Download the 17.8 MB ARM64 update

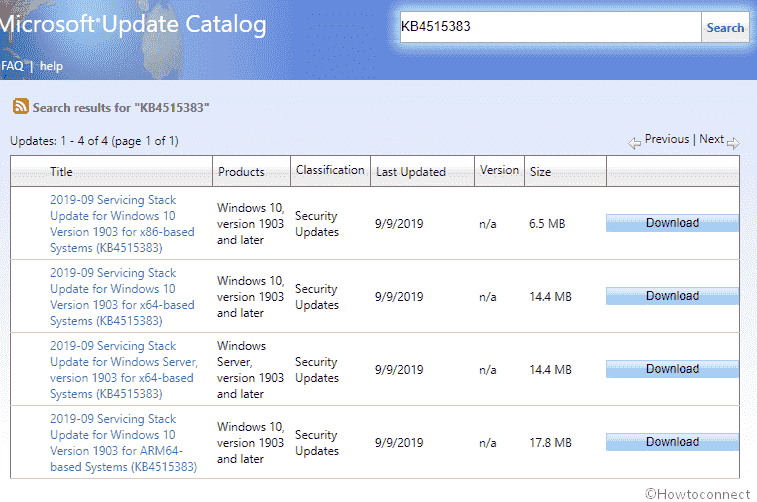[x=672, y=442]
